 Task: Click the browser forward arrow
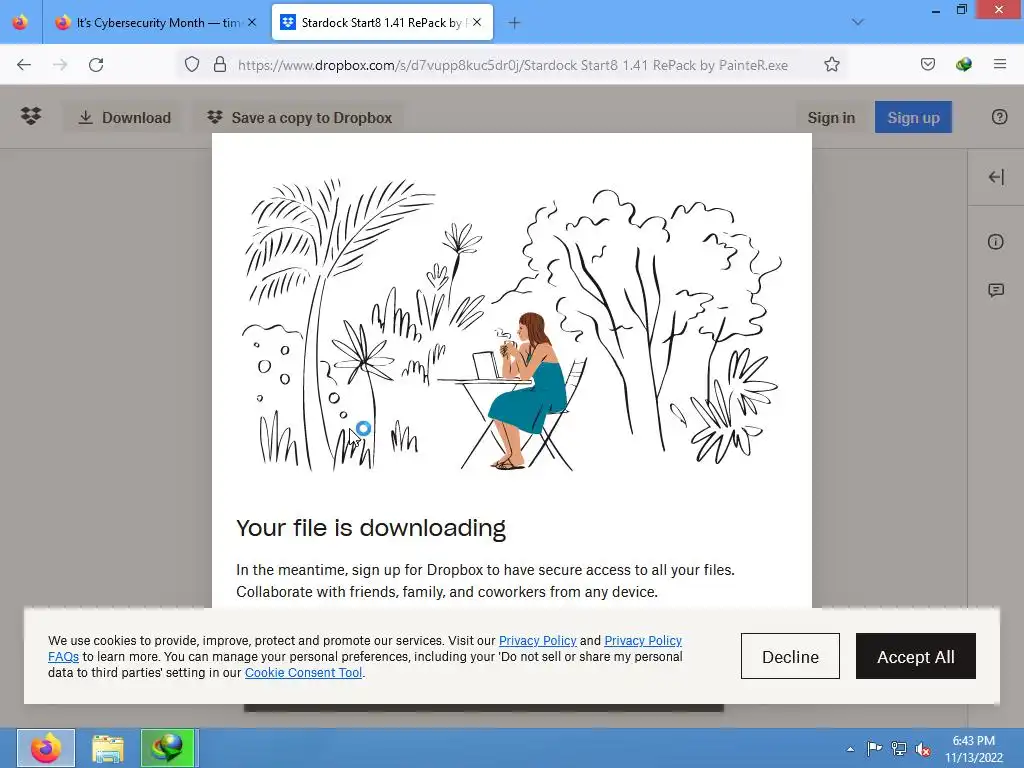60,65
